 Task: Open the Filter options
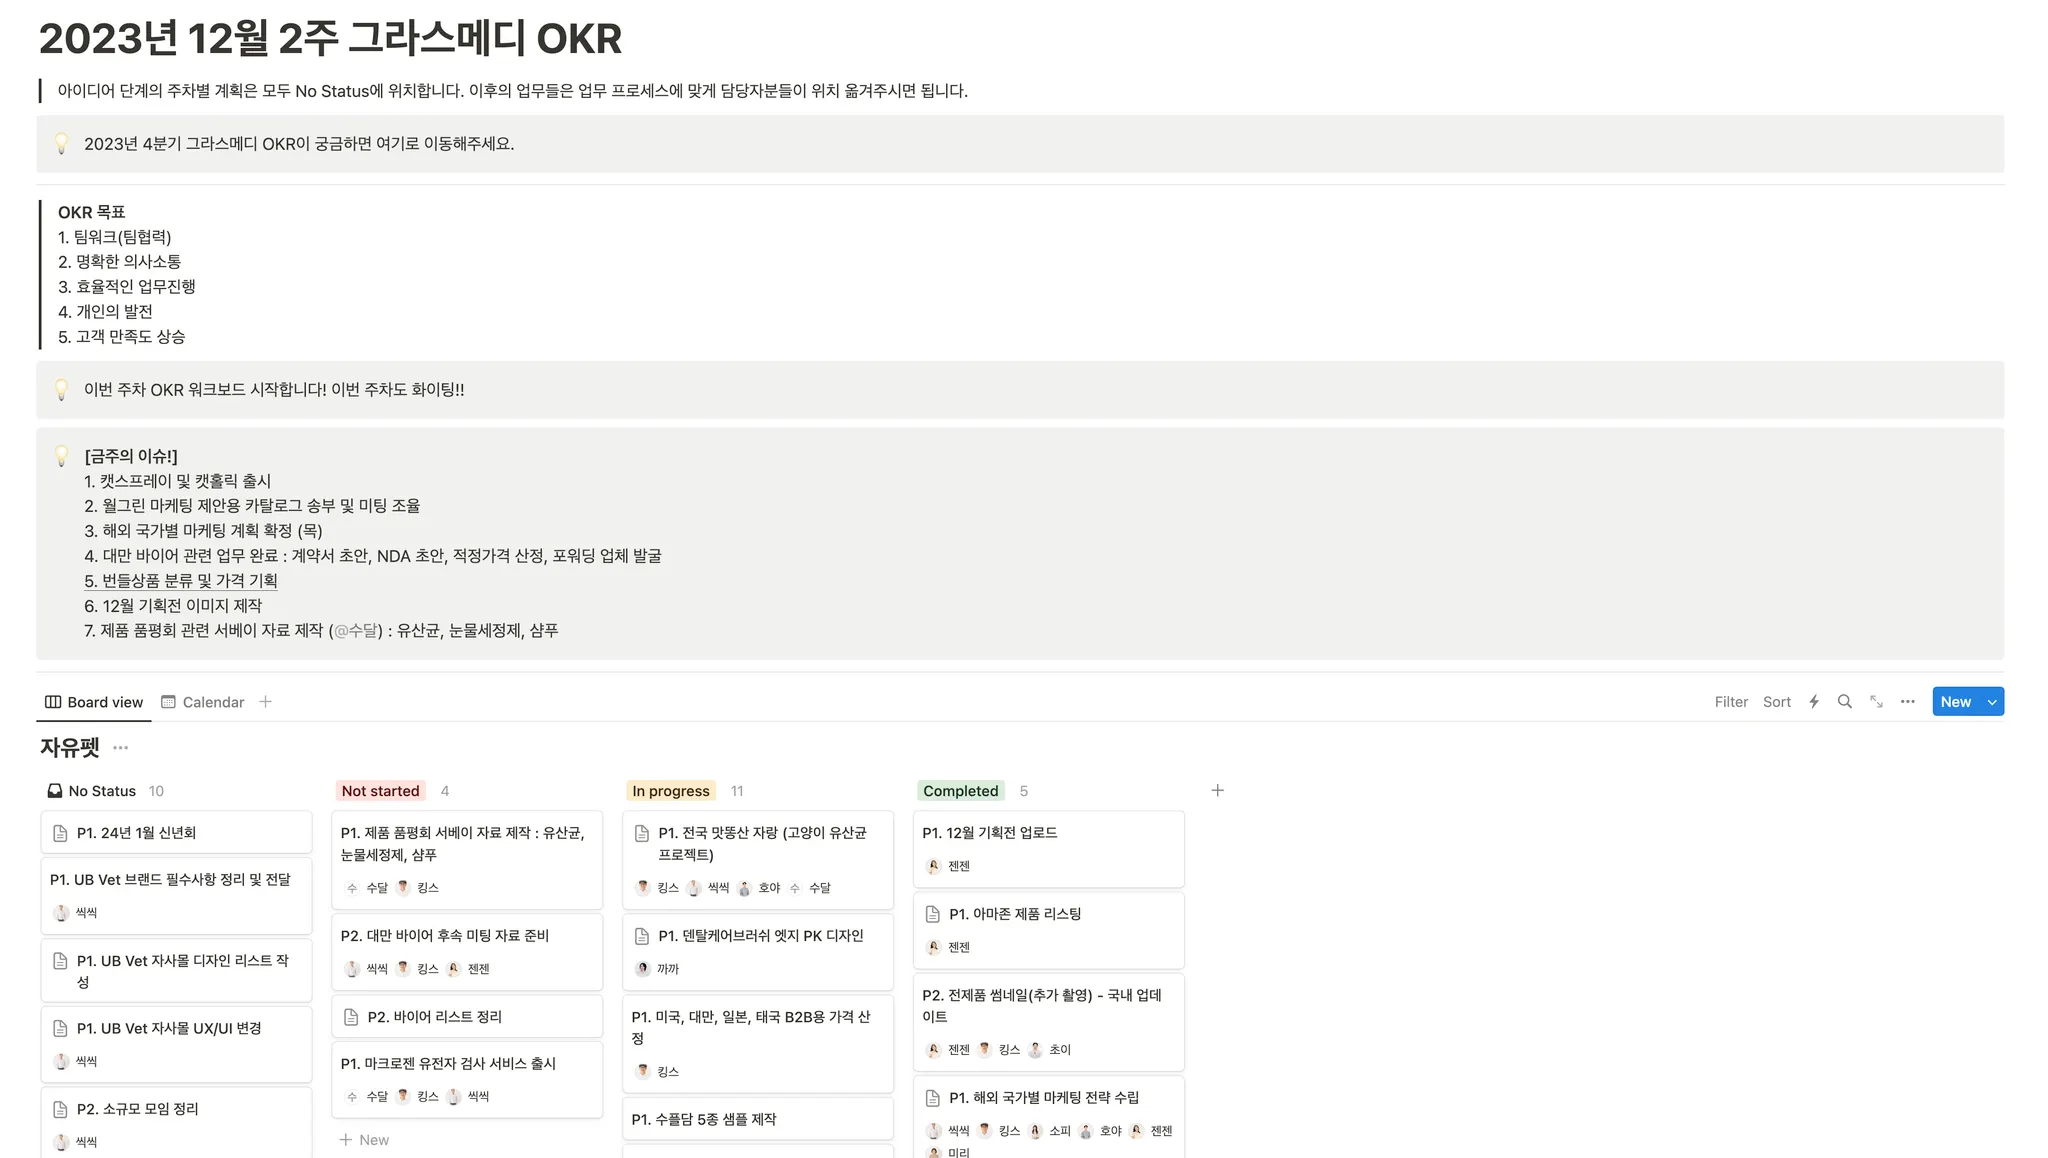[1730, 702]
